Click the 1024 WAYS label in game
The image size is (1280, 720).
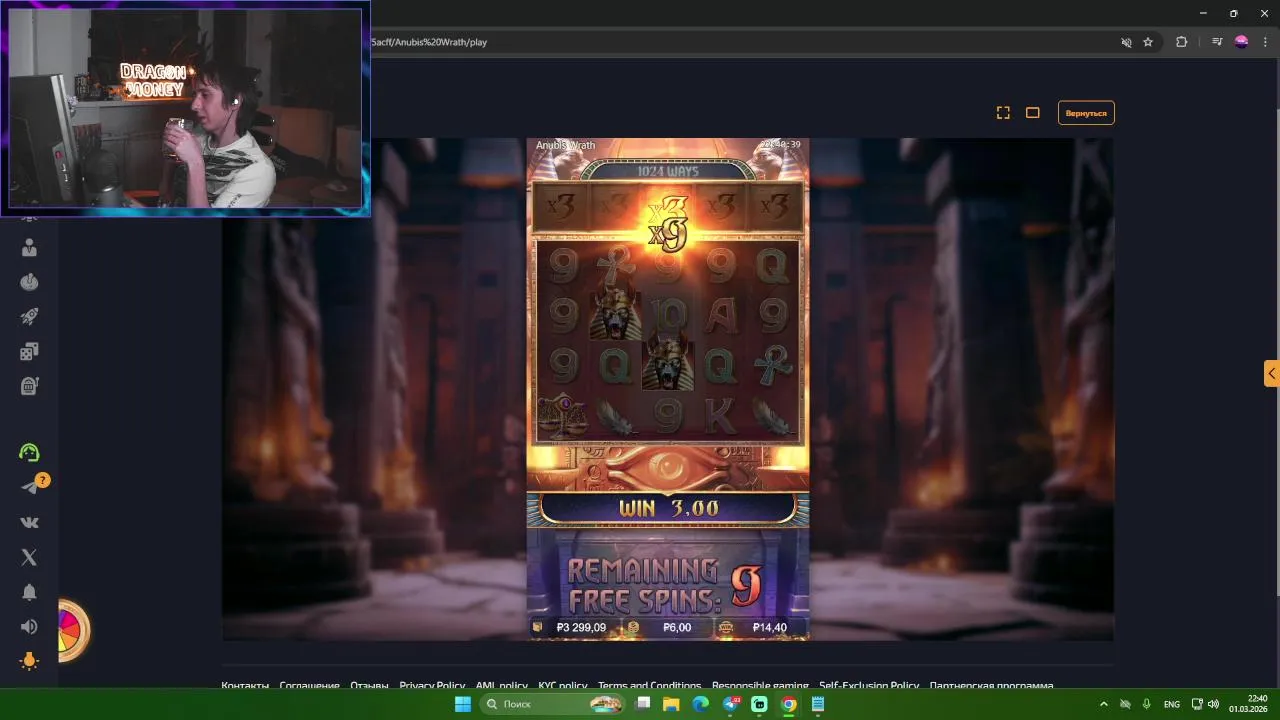point(667,171)
